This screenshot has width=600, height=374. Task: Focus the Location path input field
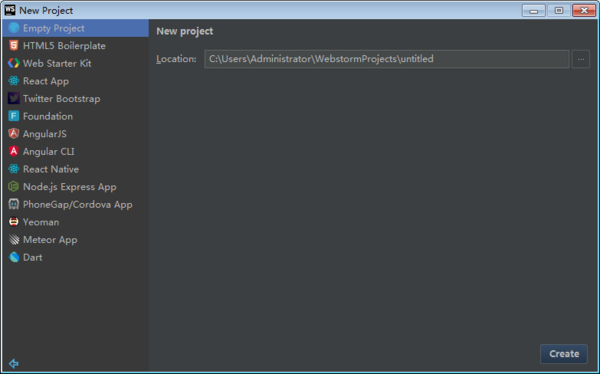click(386, 59)
